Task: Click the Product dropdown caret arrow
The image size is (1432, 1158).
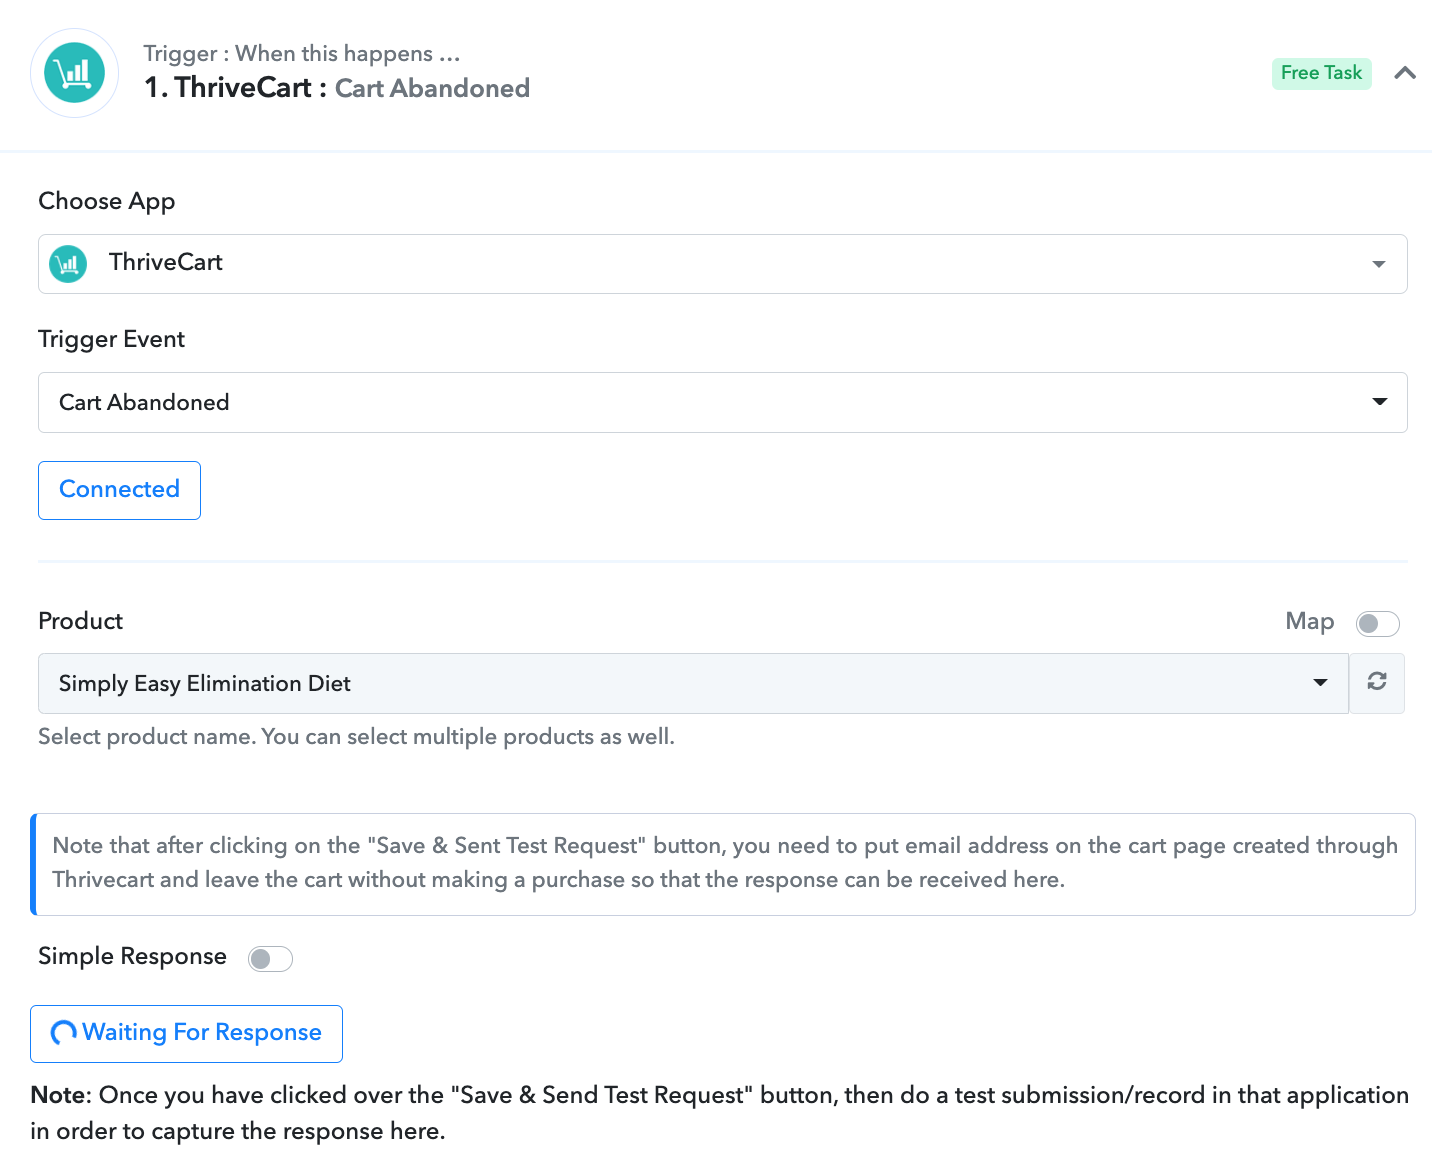Action: point(1320,683)
